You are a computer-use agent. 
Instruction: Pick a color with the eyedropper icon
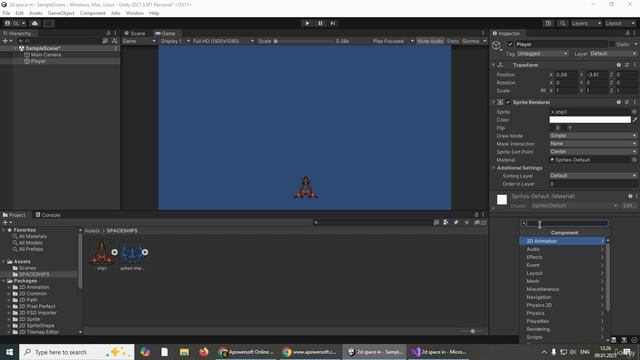click(635, 120)
